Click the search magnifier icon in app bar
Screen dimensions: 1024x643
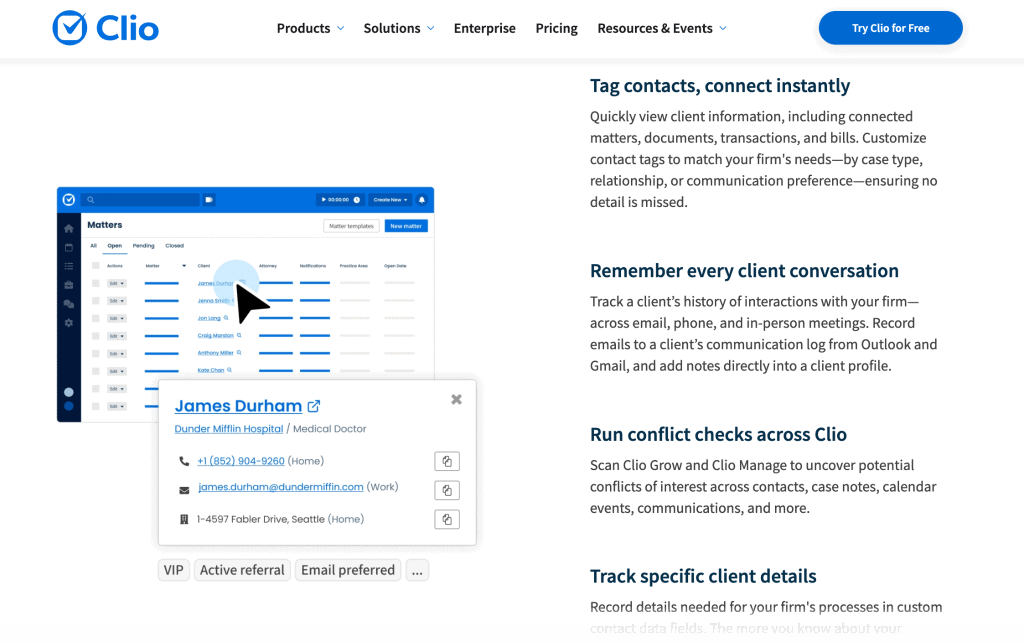91,200
